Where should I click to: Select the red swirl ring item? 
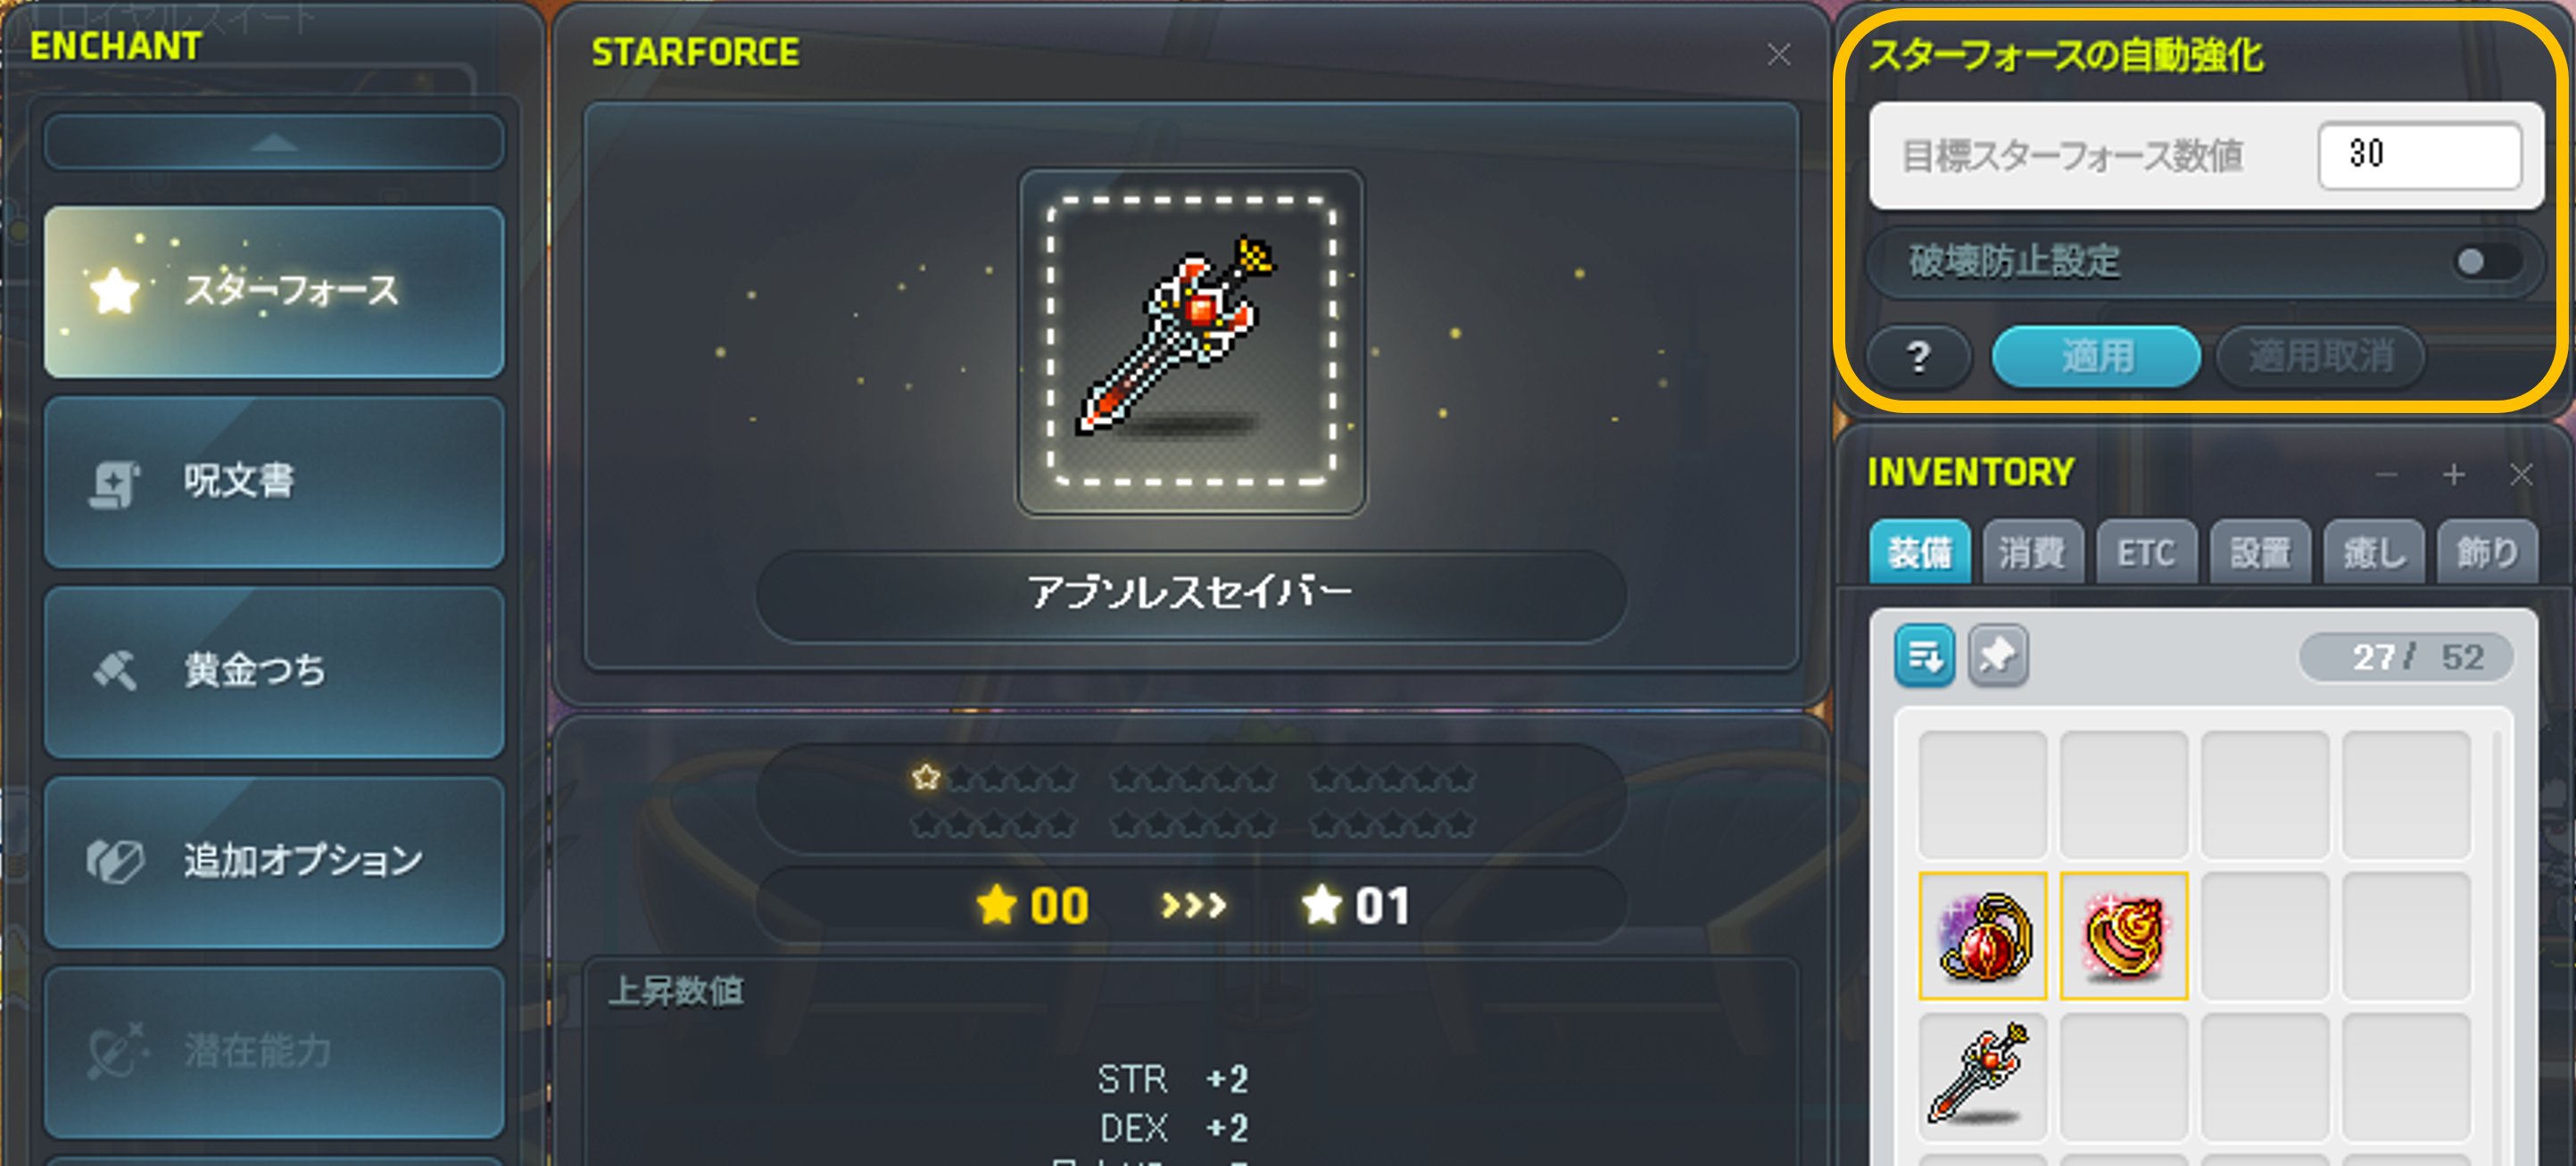coord(2124,935)
